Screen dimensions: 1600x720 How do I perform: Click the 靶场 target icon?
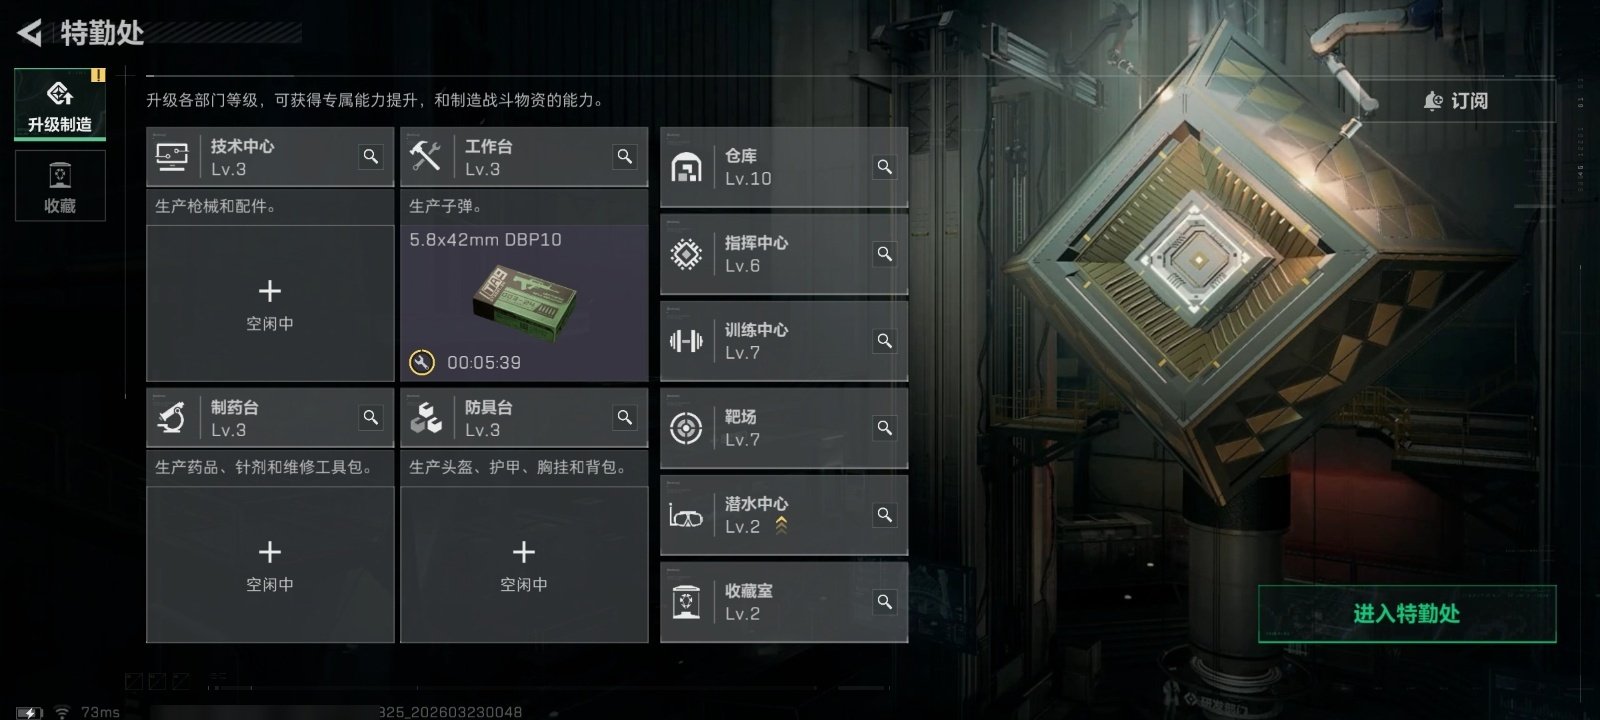click(x=686, y=428)
